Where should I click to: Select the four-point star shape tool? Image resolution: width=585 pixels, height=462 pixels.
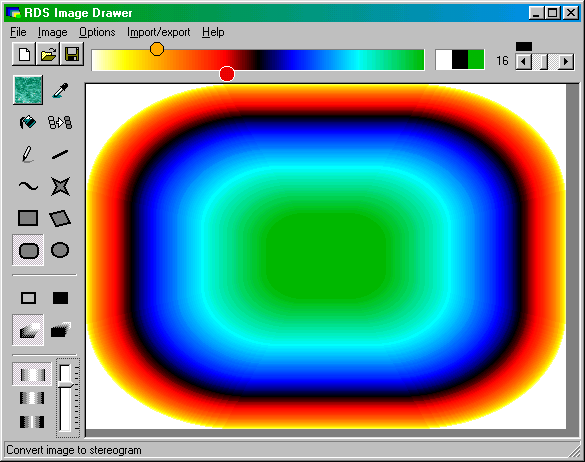[60, 186]
